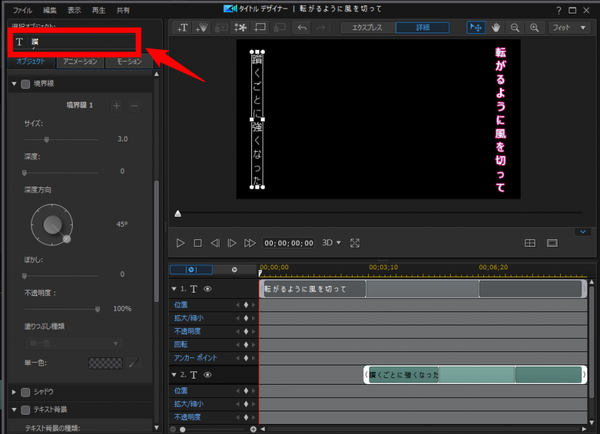
Task: Click the help question mark icon
Action: [559, 10]
